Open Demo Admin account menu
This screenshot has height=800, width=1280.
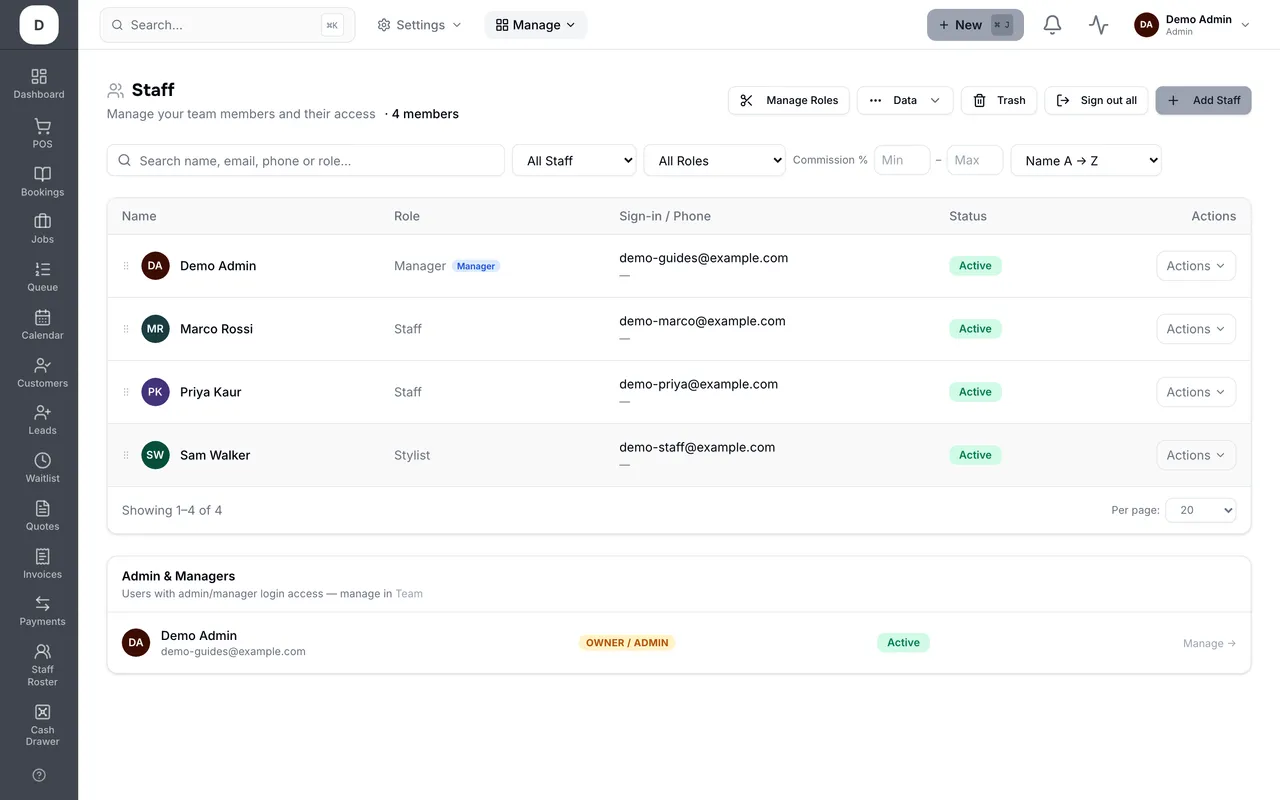1192,25
